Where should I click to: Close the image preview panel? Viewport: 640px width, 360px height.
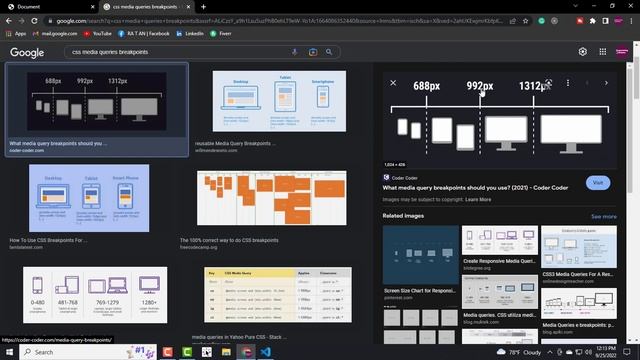(393, 83)
